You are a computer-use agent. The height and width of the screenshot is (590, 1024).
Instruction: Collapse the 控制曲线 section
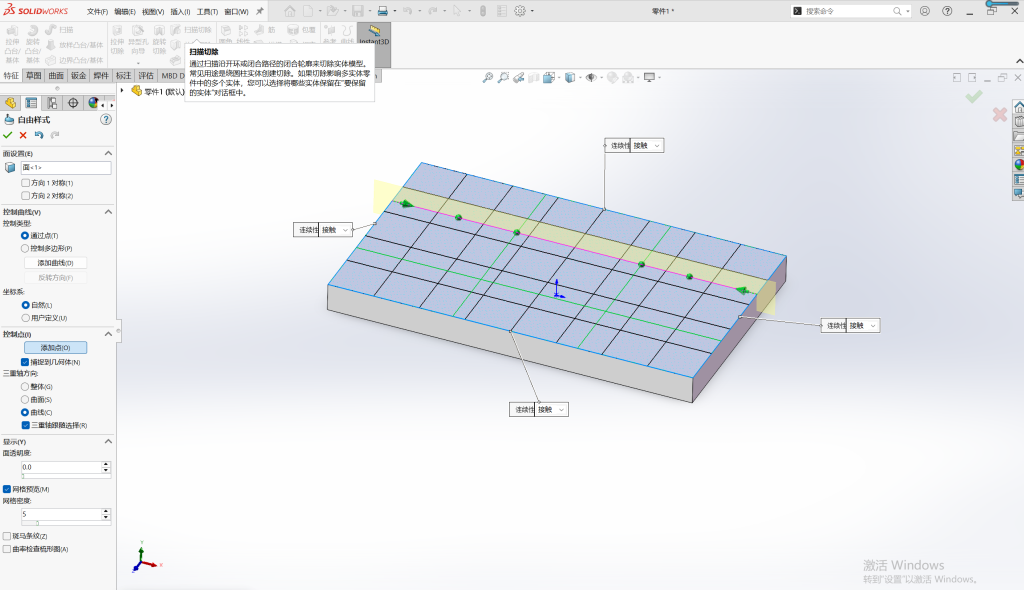point(108,212)
